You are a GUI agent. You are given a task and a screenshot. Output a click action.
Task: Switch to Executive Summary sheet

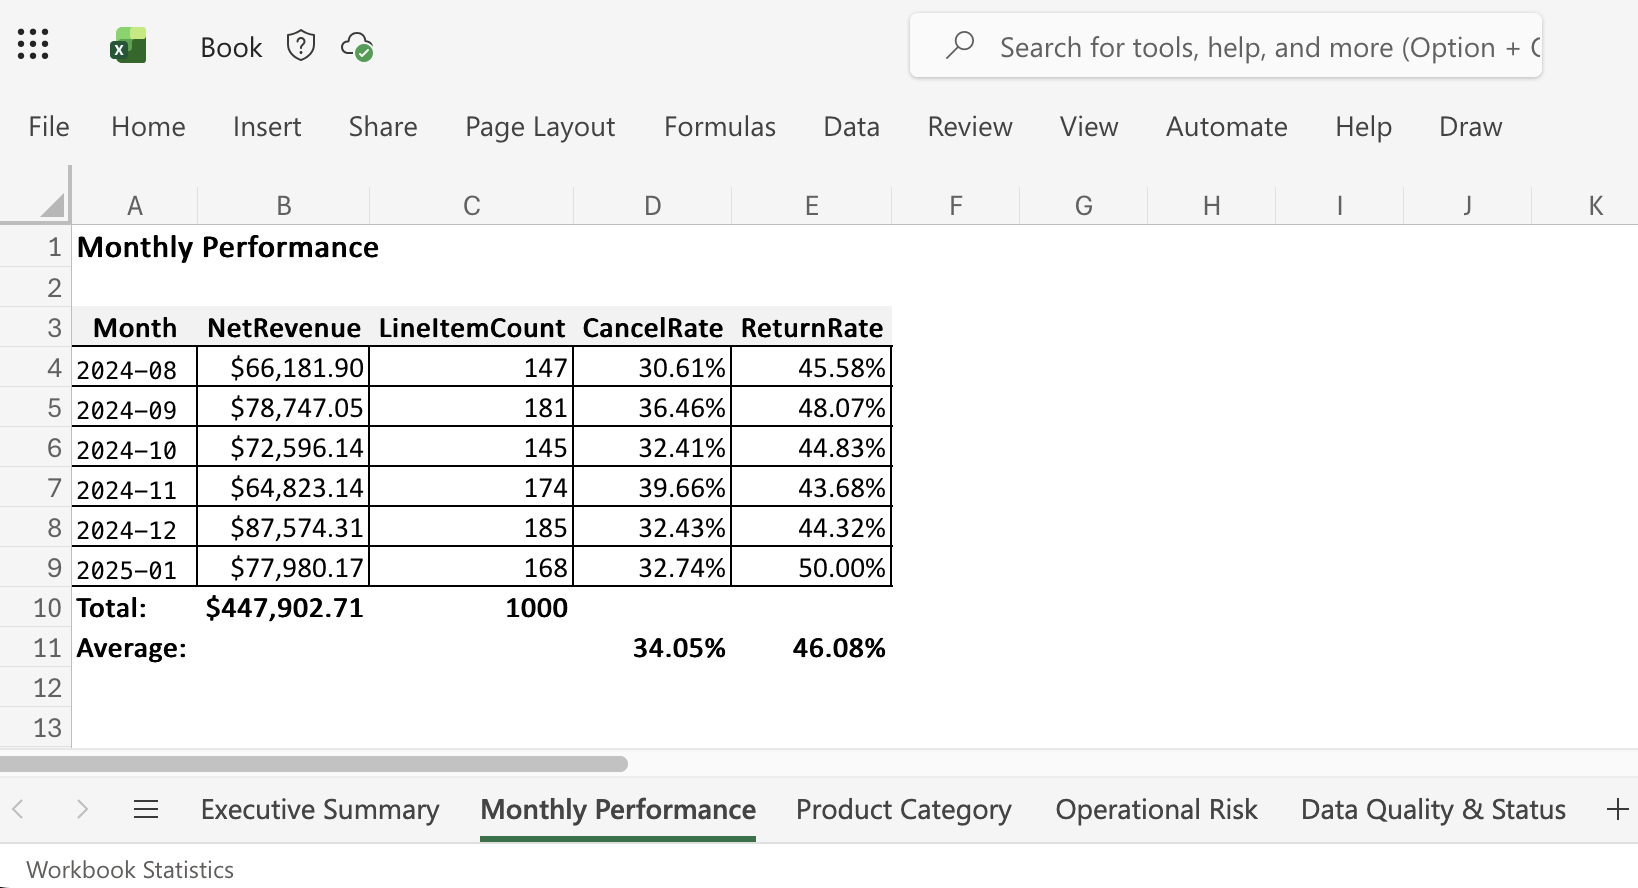[x=320, y=809]
